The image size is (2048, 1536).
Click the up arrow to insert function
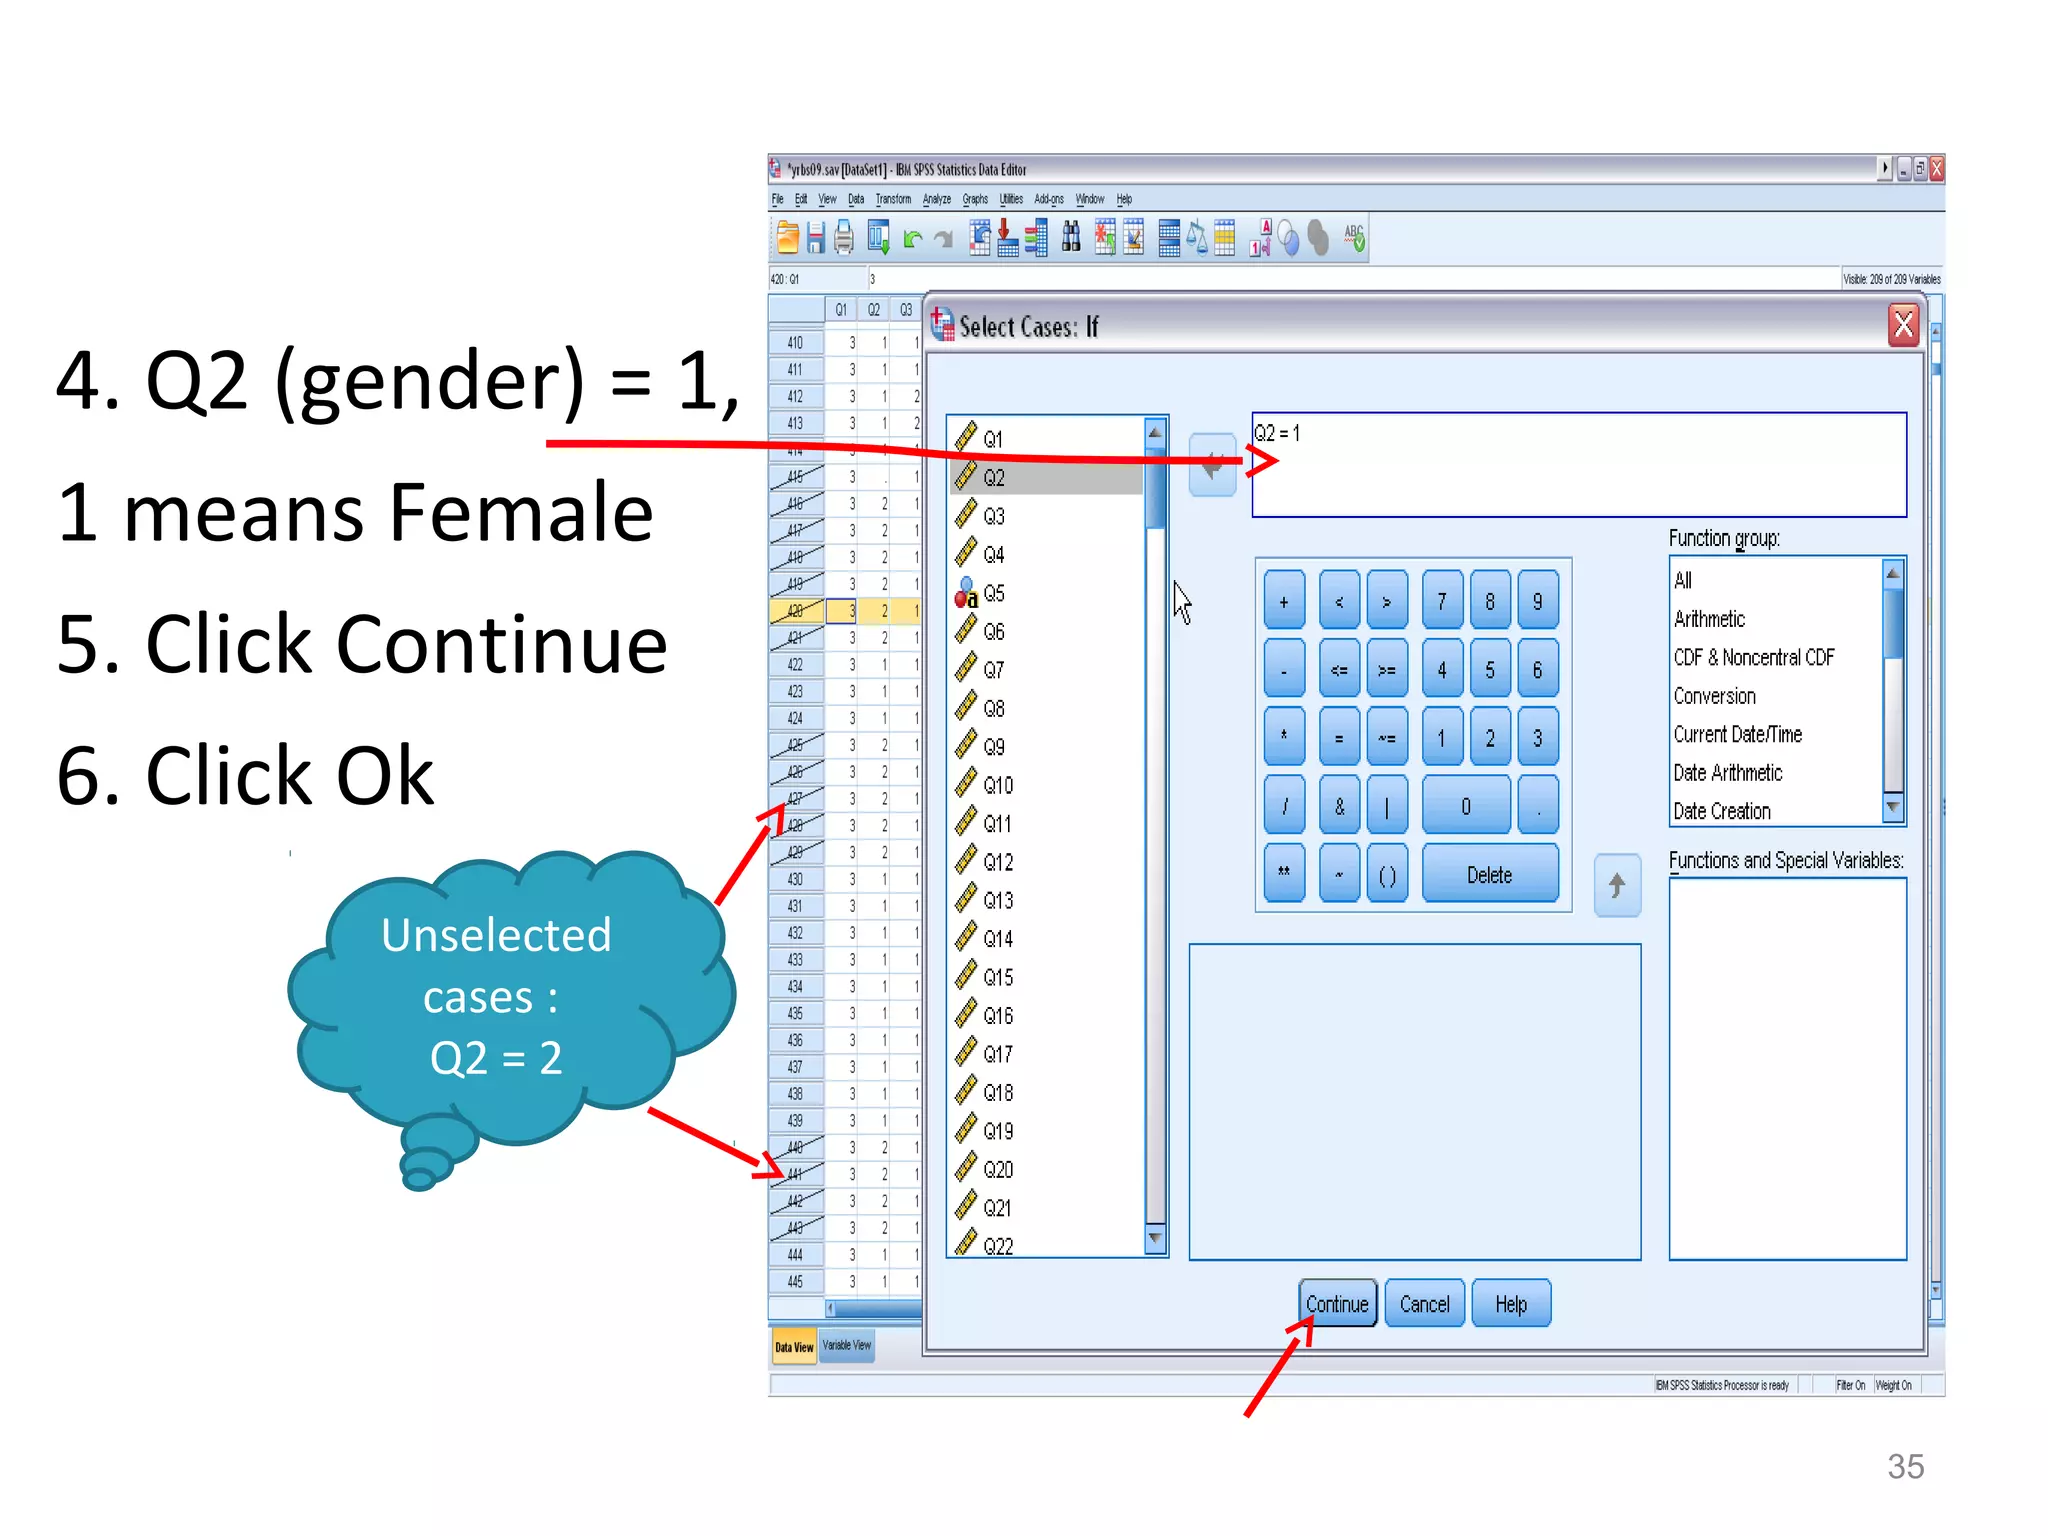coord(1617,885)
